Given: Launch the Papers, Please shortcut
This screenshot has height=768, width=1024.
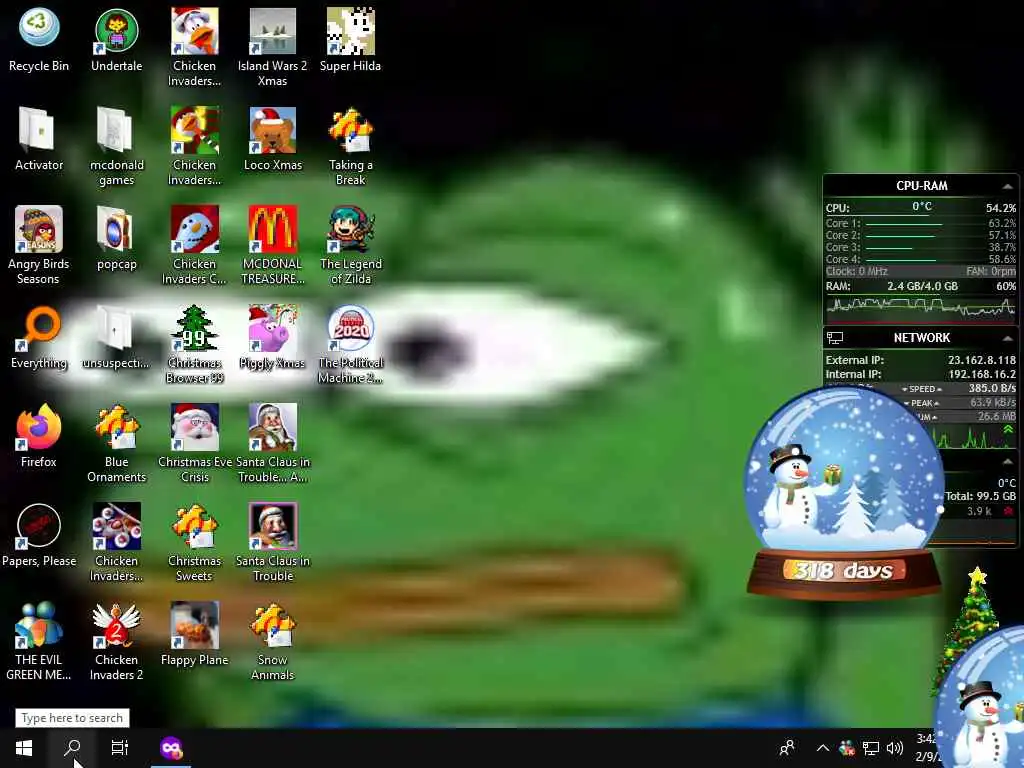Looking at the screenshot, I should (x=39, y=535).
